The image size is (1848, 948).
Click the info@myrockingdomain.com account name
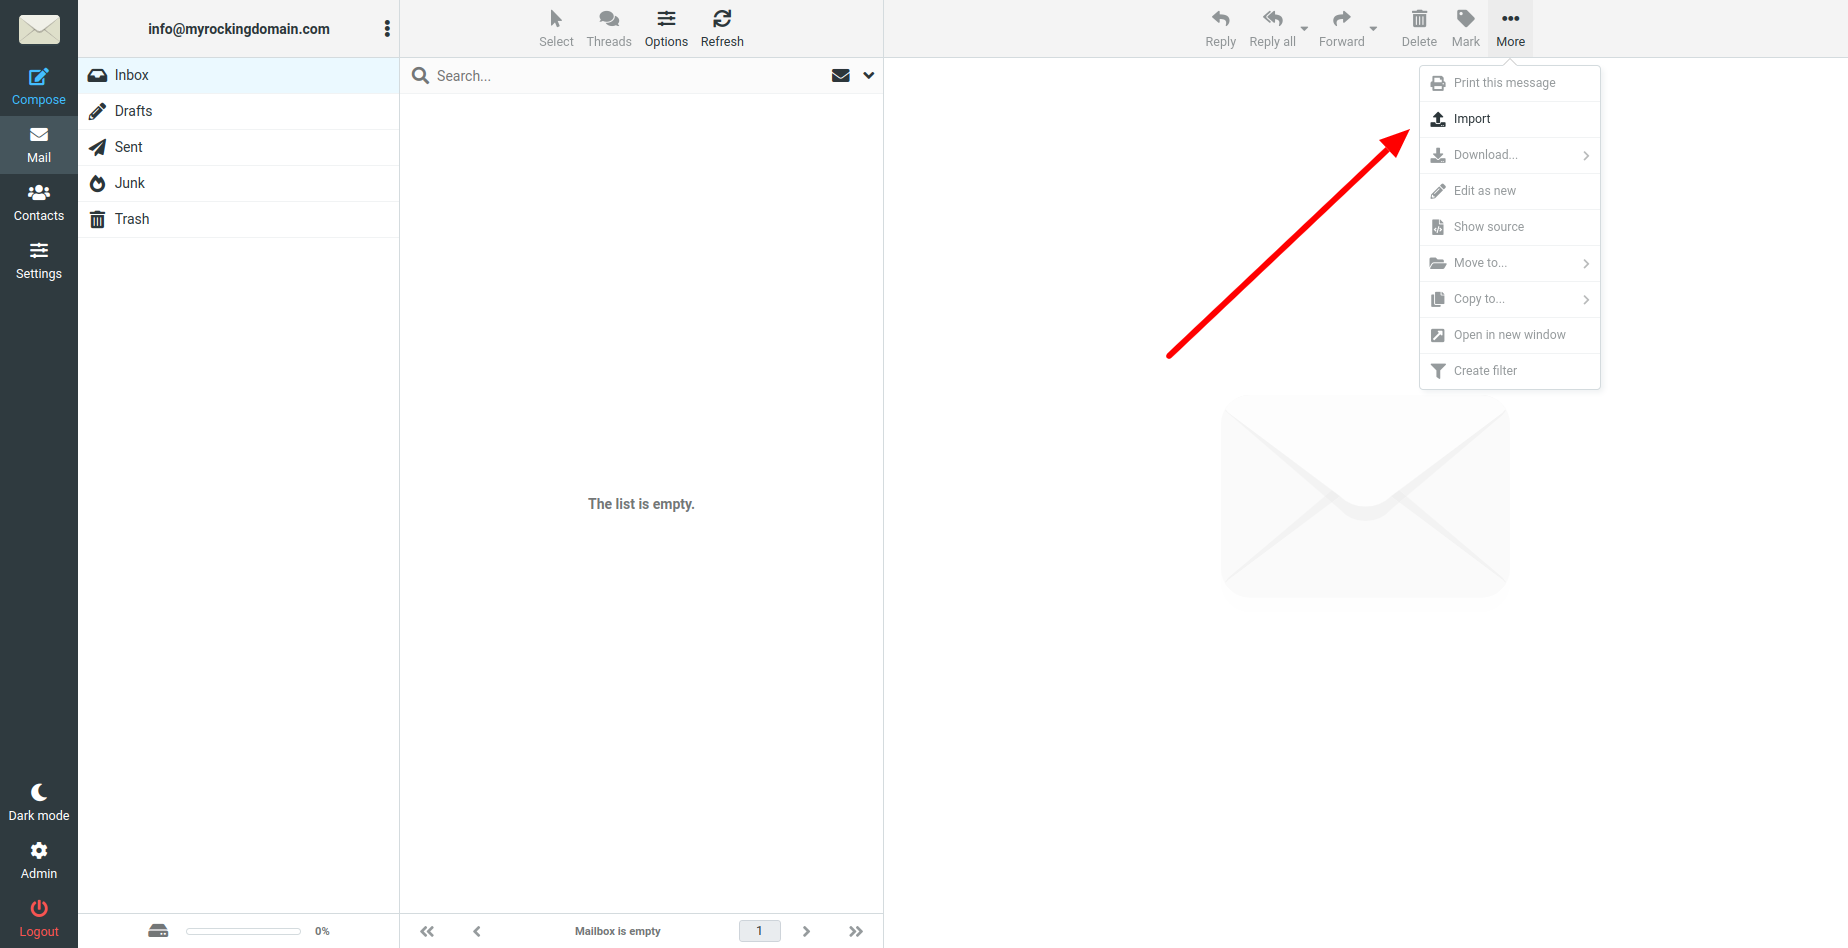[239, 29]
